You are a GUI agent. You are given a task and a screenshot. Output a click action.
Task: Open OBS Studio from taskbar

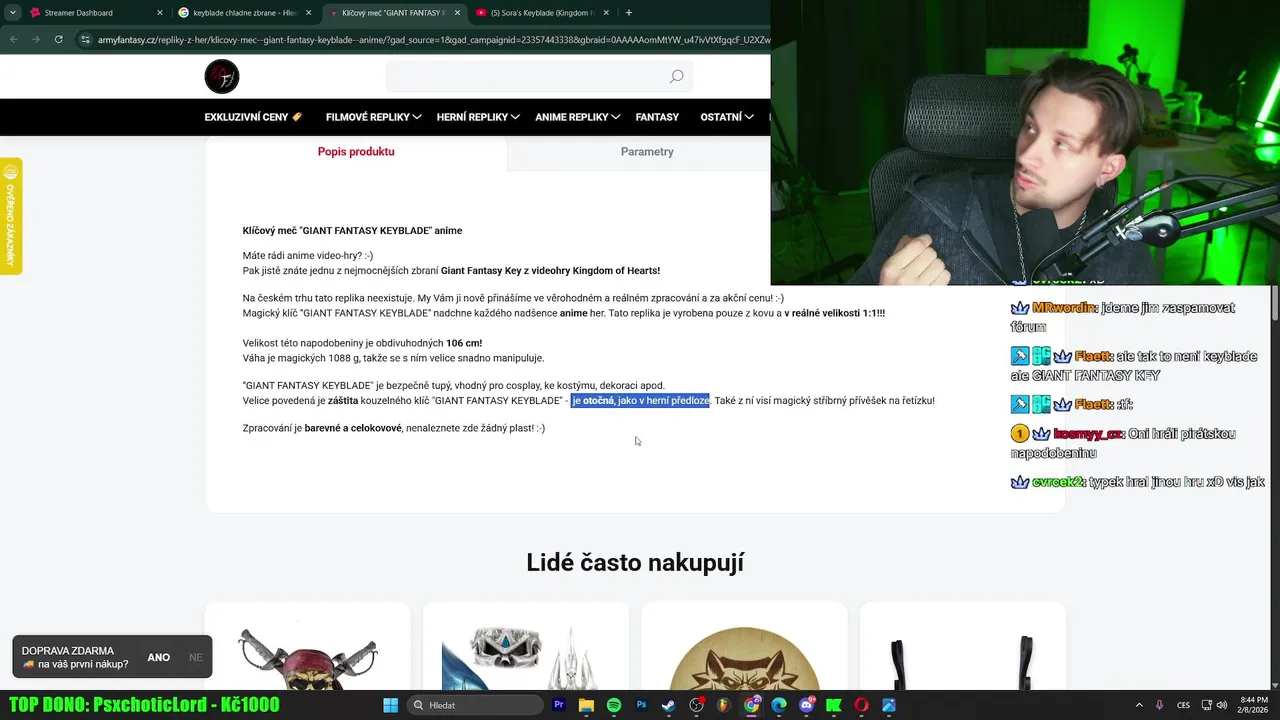point(696,705)
